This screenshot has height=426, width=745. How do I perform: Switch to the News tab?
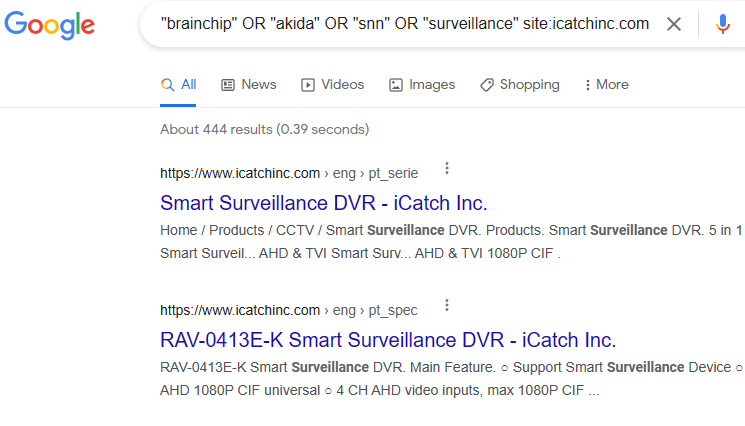(248, 85)
